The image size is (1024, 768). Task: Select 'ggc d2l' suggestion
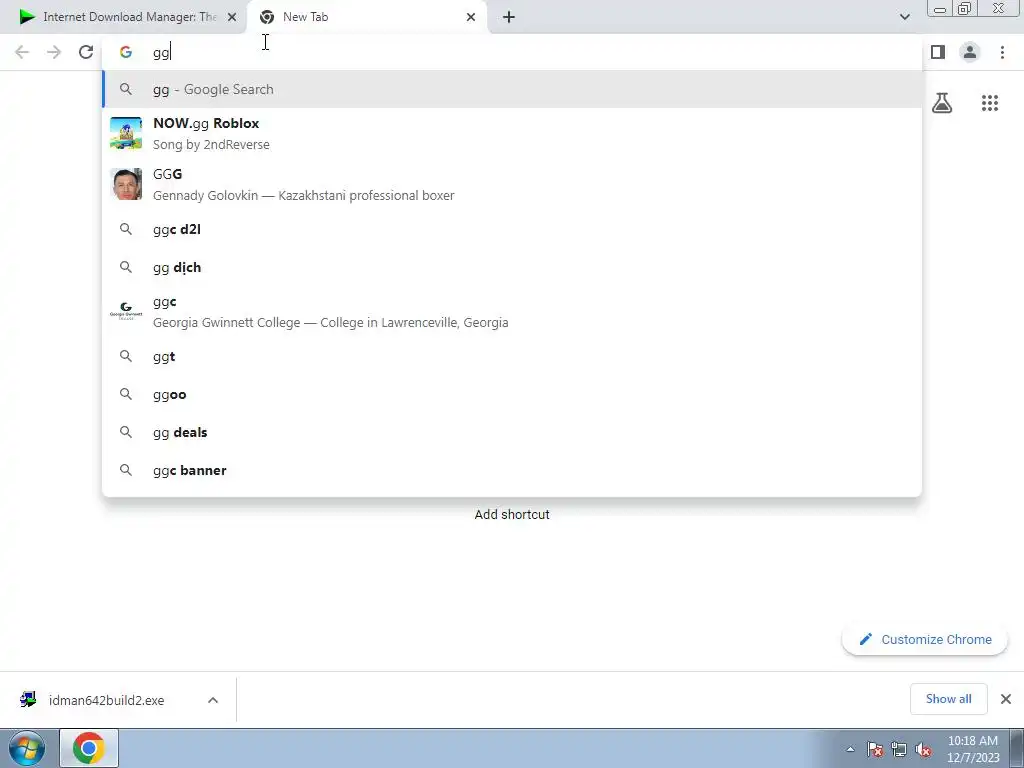(x=512, y=229)
